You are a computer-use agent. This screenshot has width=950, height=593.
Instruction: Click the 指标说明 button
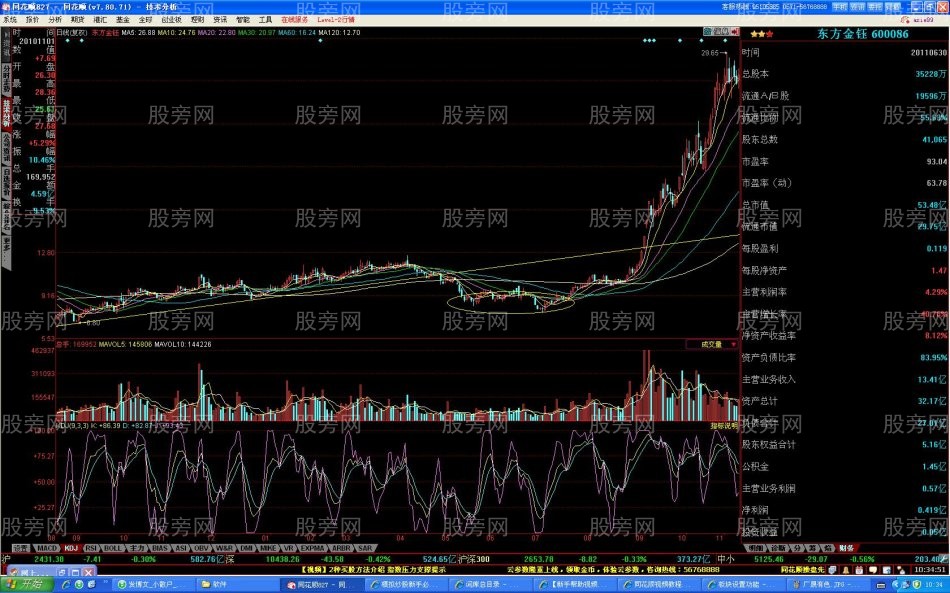(724, 425)
